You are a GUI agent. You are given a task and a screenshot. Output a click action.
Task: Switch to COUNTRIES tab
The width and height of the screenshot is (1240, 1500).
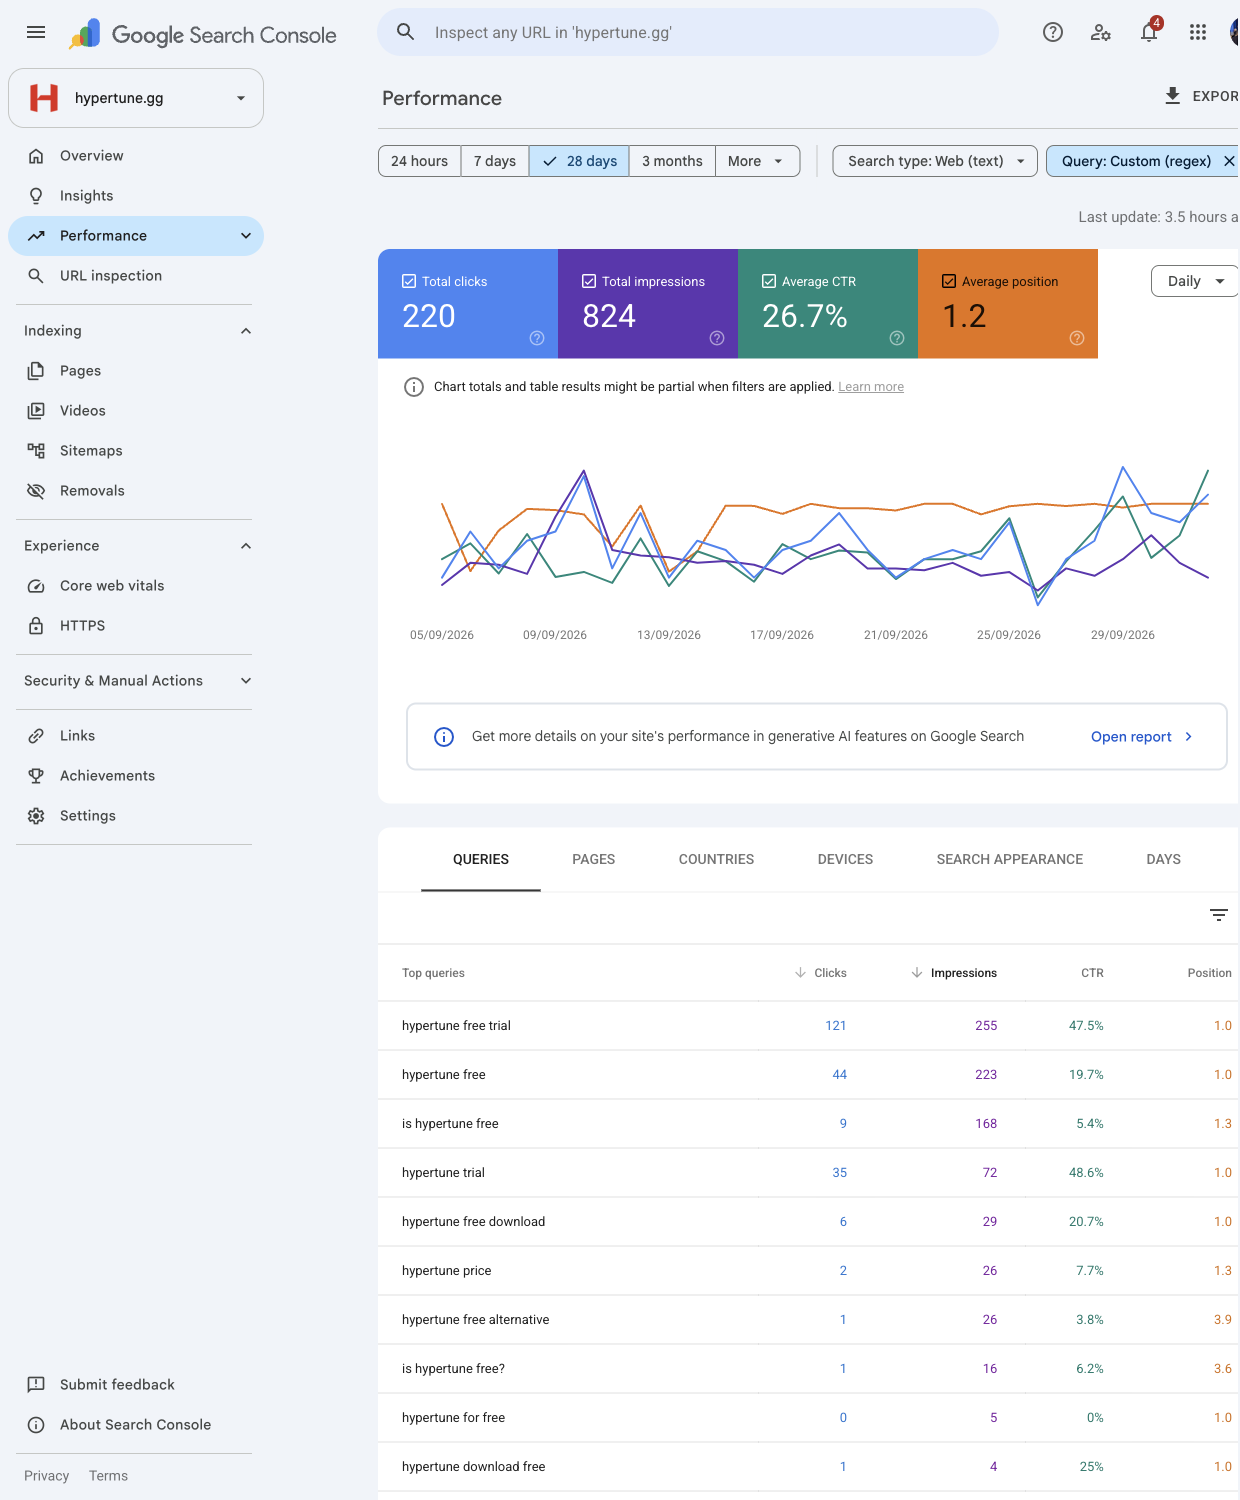pos(717,859)
